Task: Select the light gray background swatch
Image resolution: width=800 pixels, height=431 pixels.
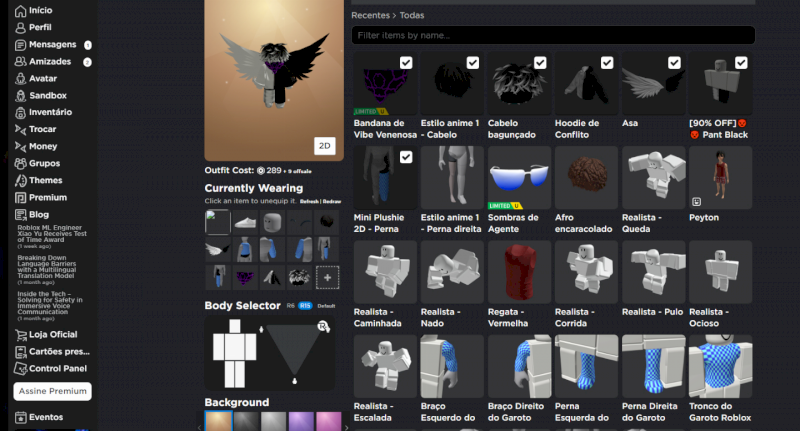Action: point(273,421)
